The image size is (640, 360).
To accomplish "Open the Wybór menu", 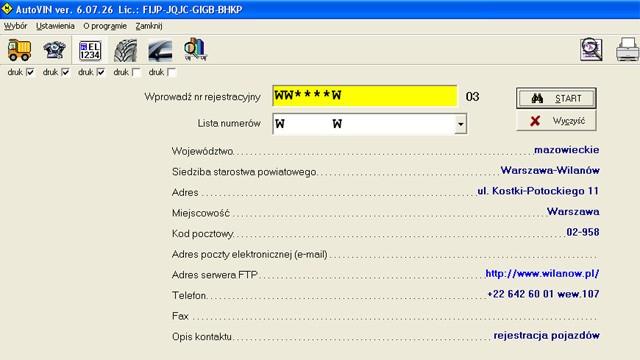I will 16,26.
